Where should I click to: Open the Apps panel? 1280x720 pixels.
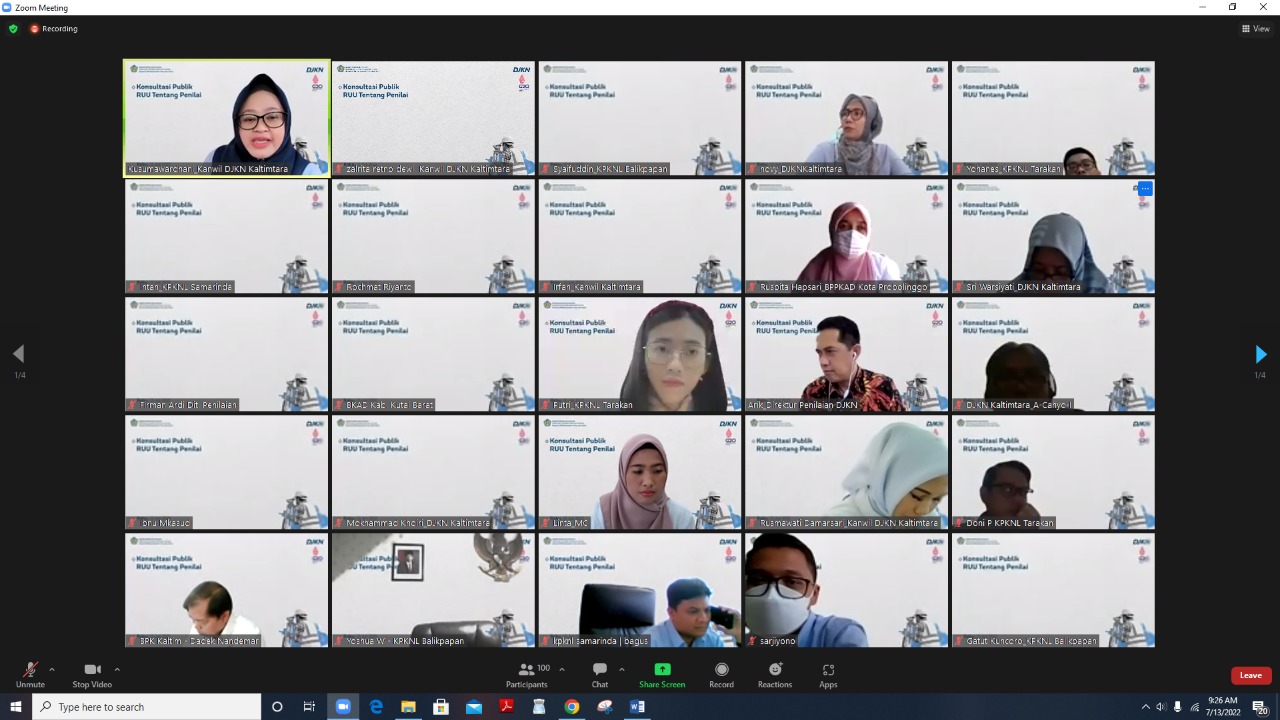(828, 675)
